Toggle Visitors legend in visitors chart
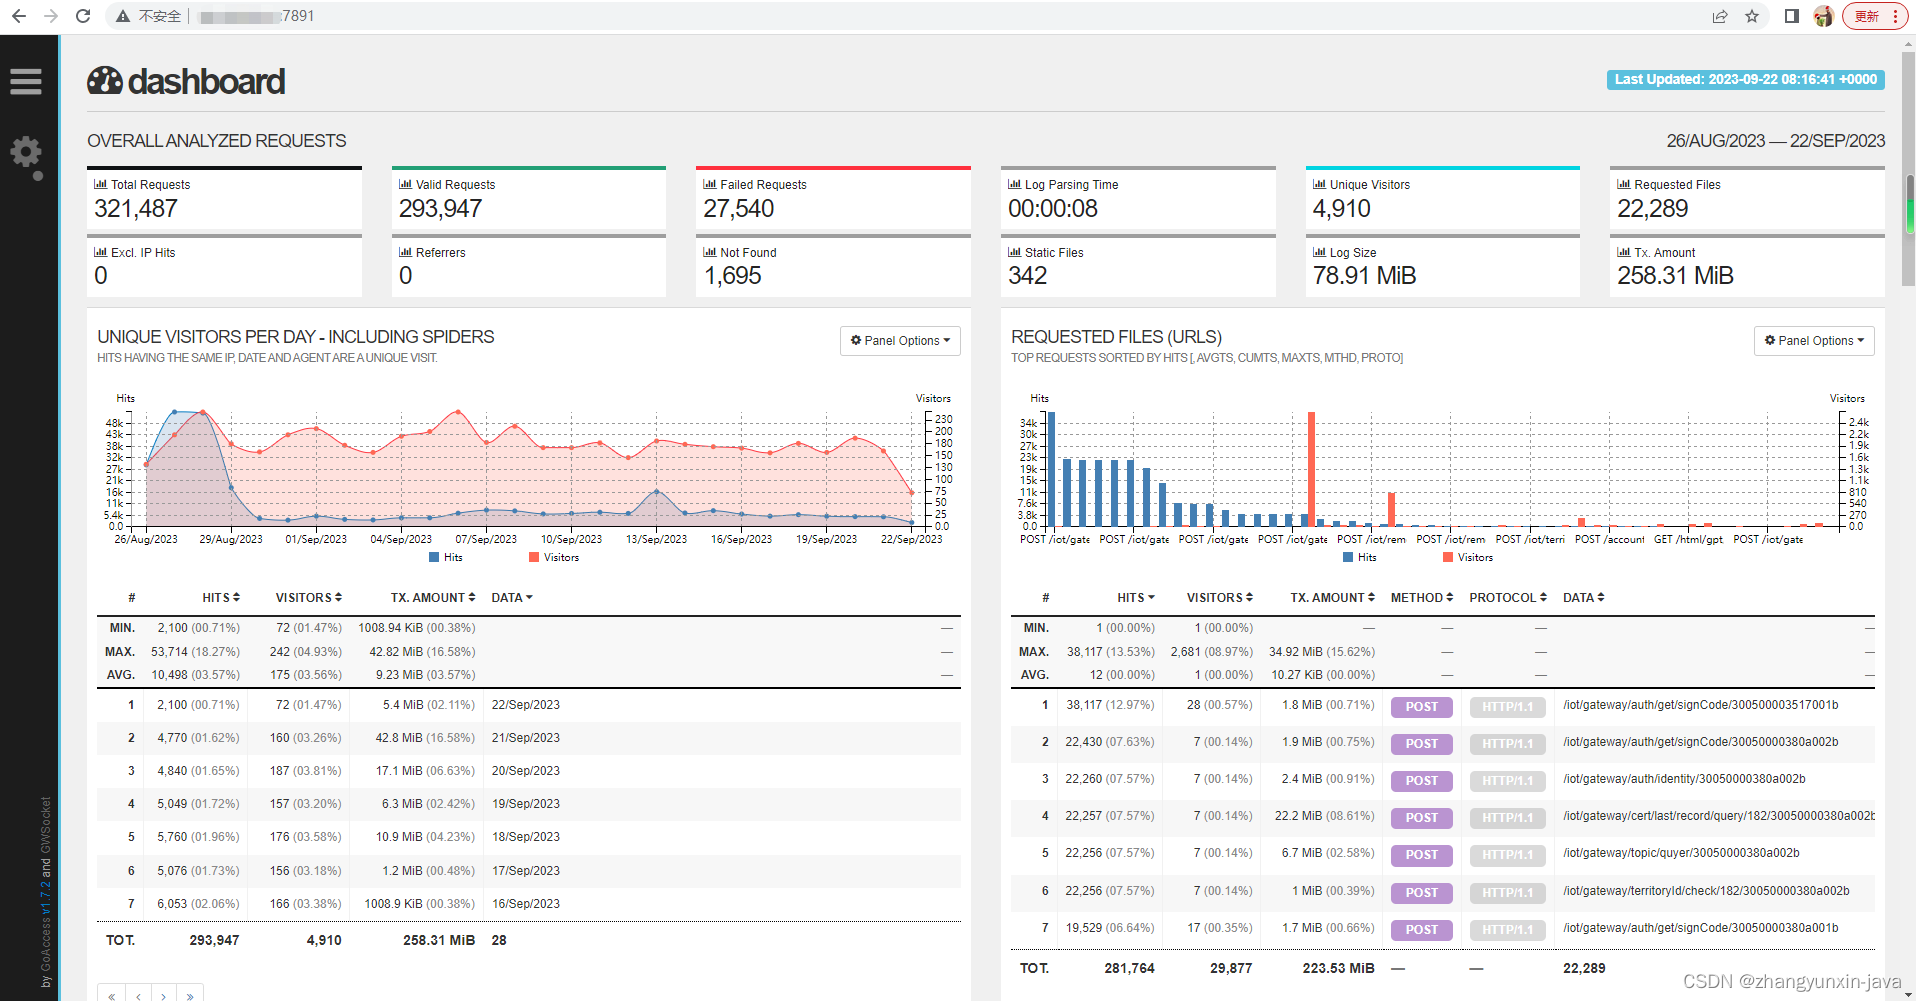 click(x=554, y=558)
